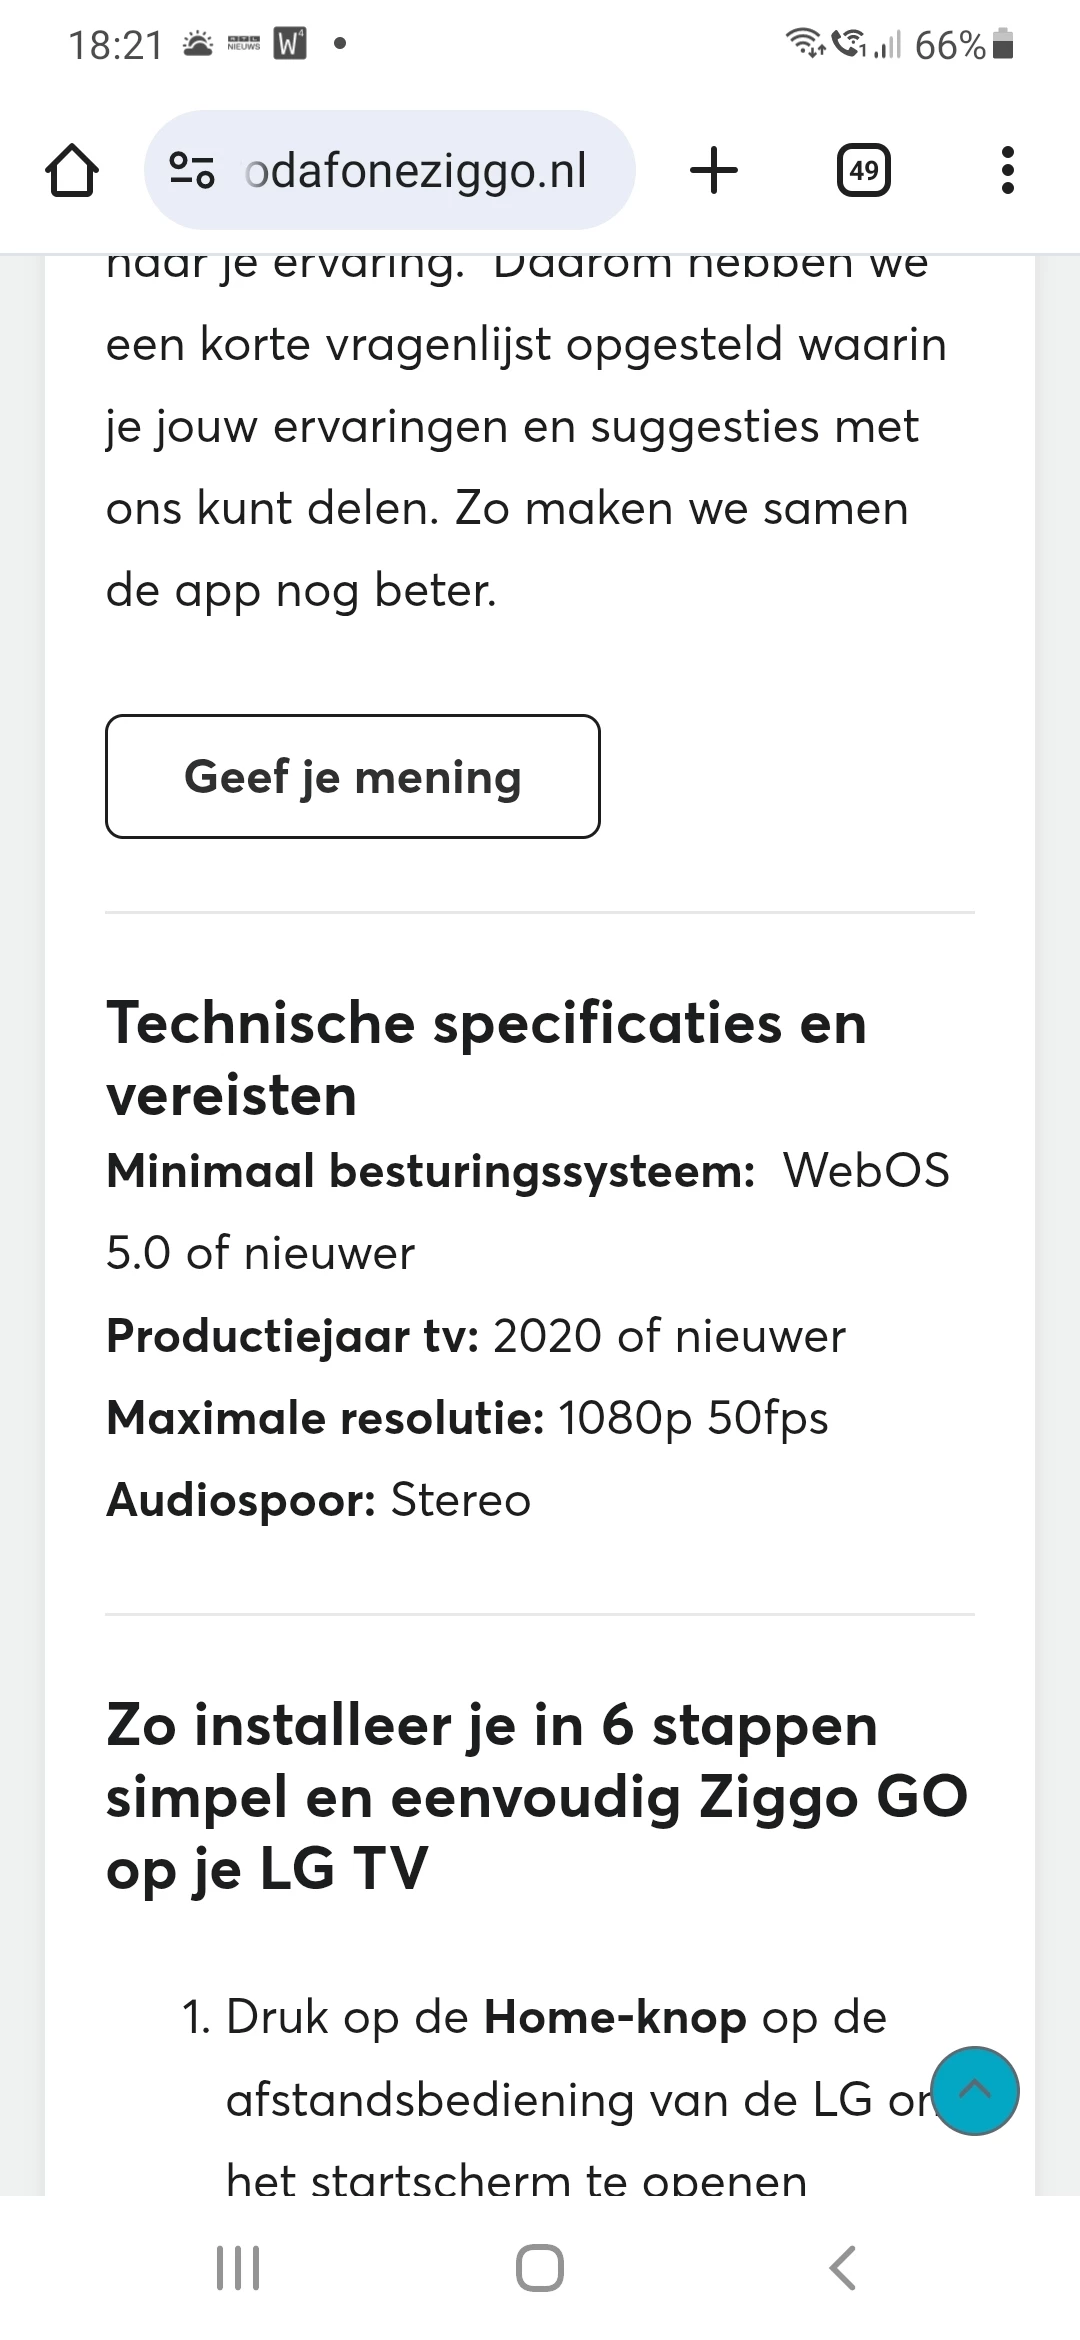This screenshot has height=2340, width=1080.
Task: Tap the Wi-Fi status icon
Action: tap(803, 44)
